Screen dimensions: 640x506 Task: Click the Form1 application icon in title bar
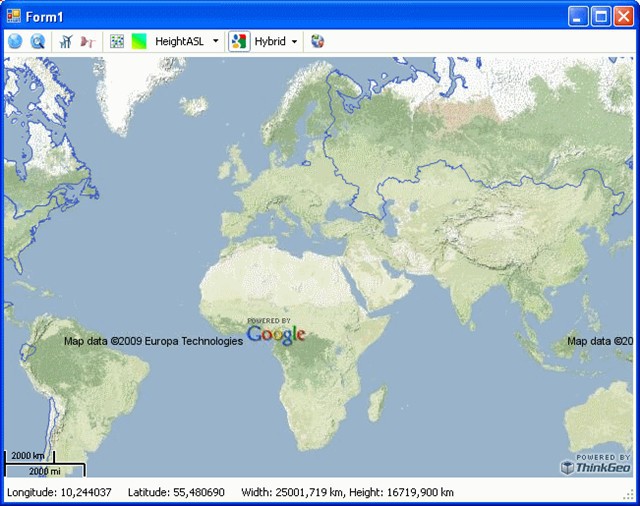[x=13, y=17]
